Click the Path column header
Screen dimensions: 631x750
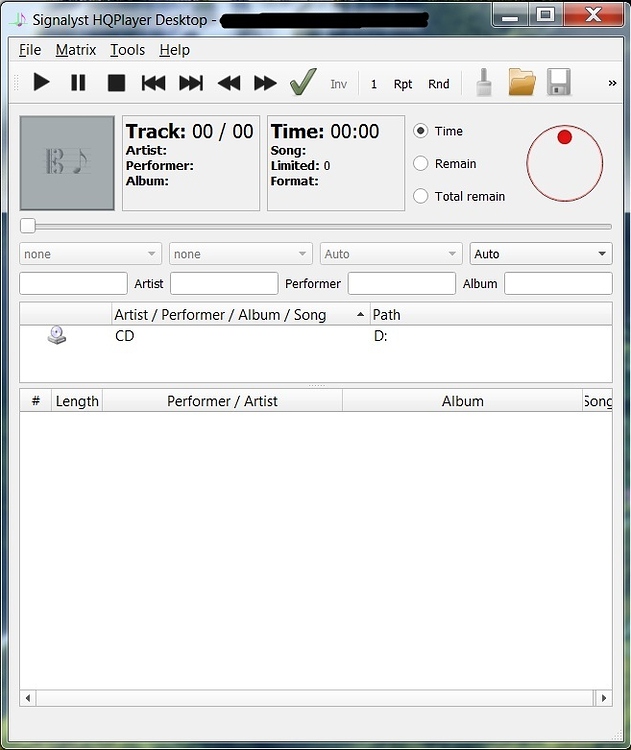coord(491,315)
